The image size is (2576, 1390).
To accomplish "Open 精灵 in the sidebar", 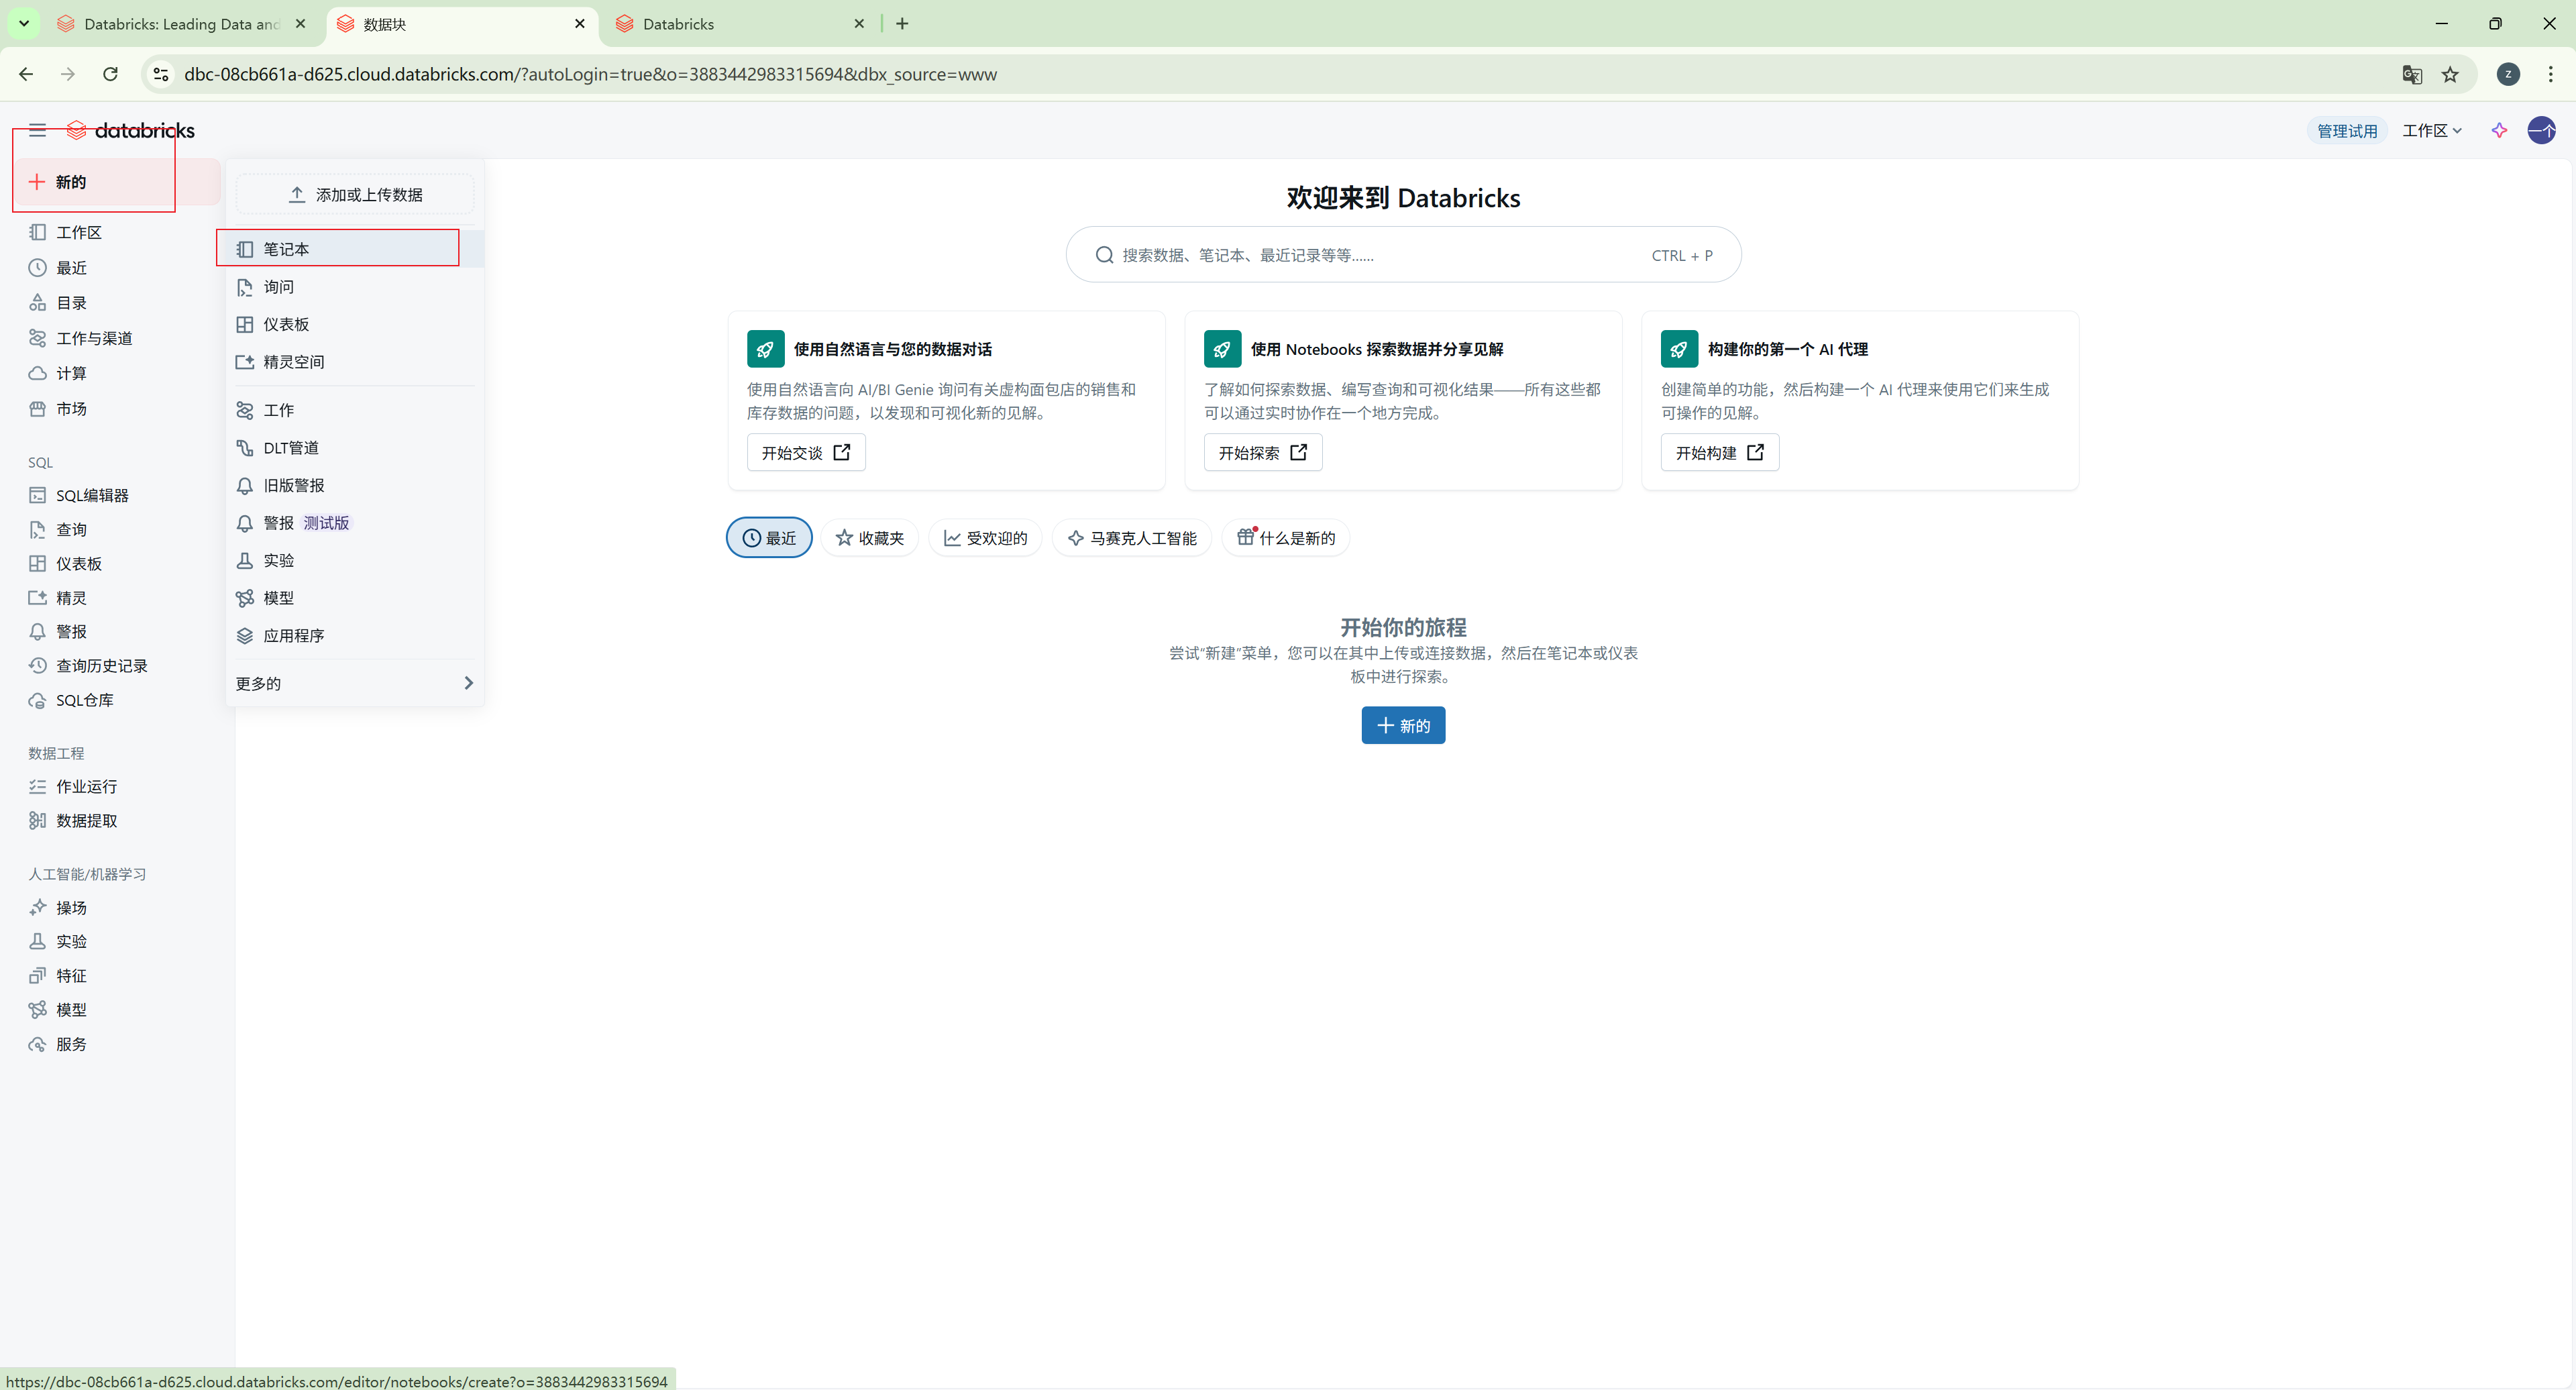I will pyautogui.click(x=116, y=598).
